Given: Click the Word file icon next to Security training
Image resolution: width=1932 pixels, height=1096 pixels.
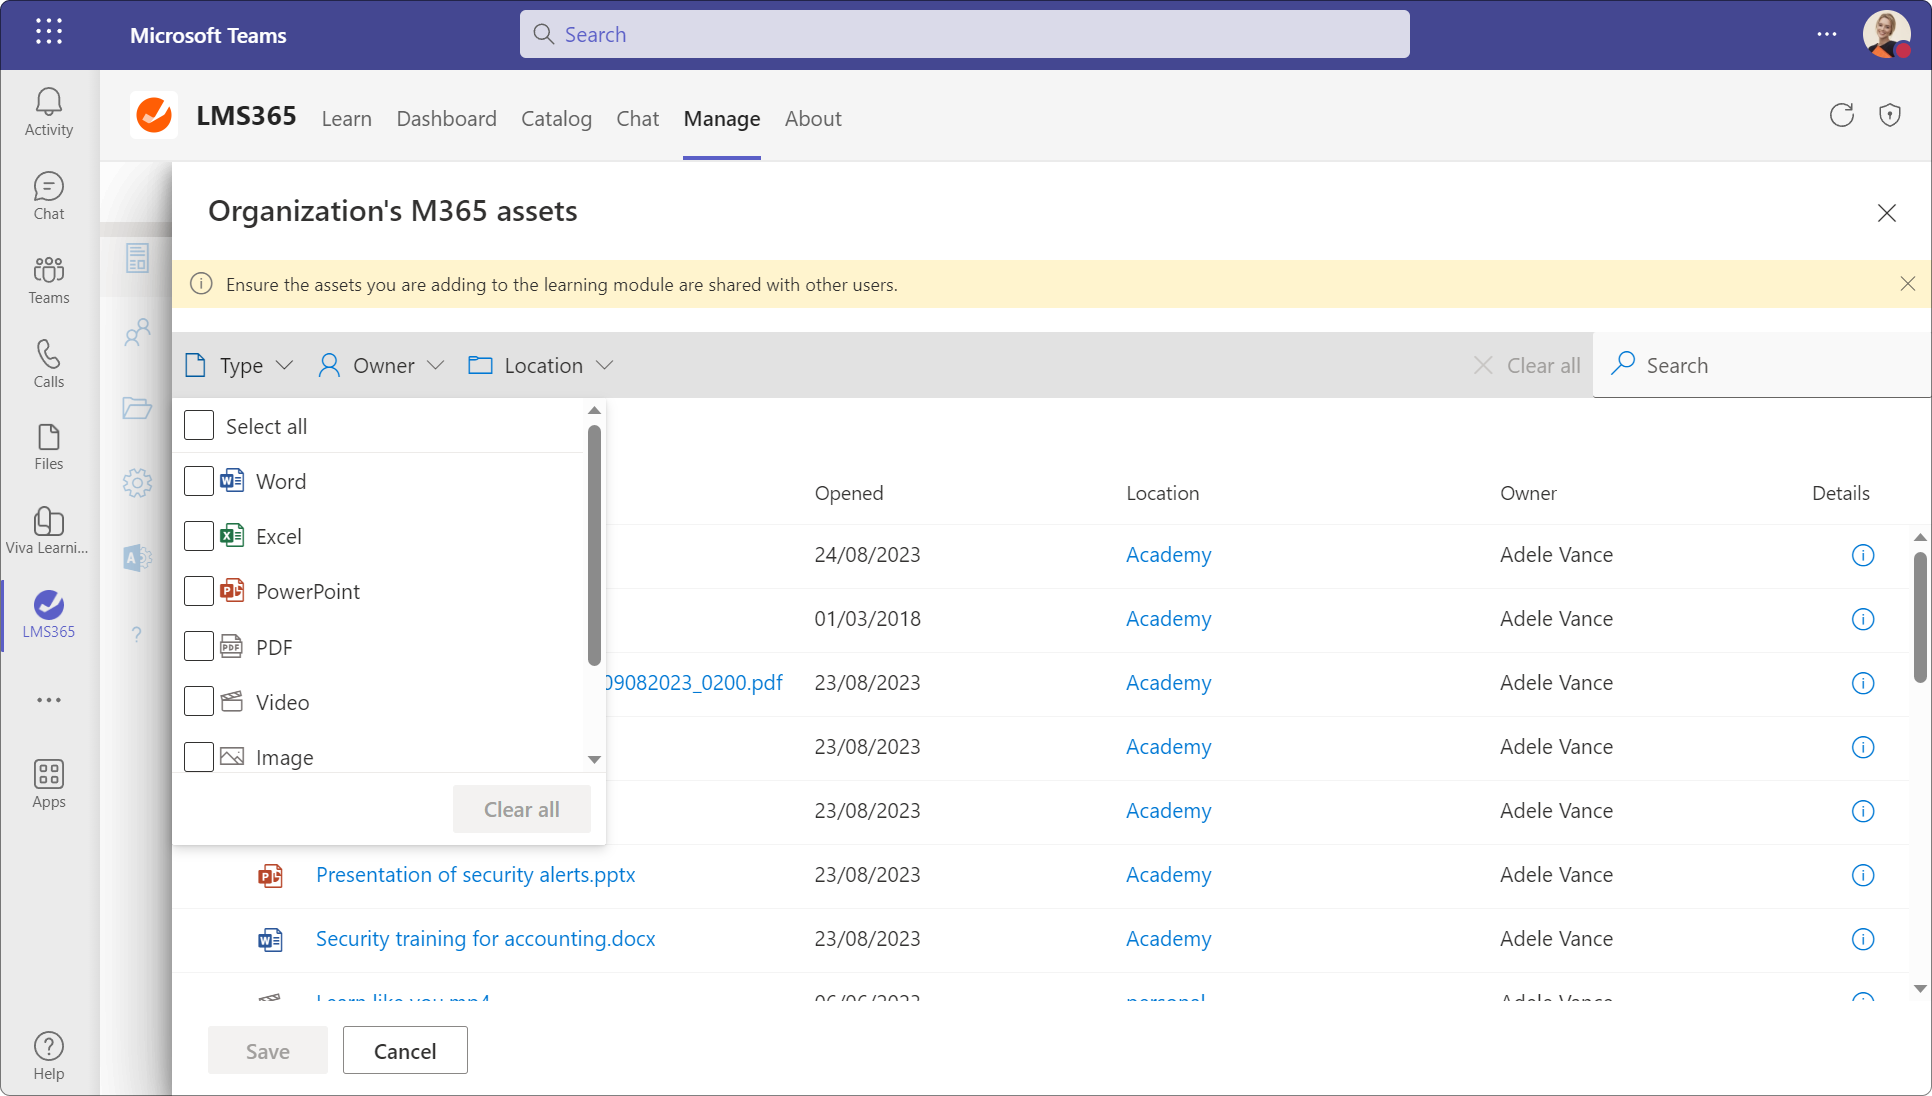Looking at the screenshot, I should click(270, 940).
